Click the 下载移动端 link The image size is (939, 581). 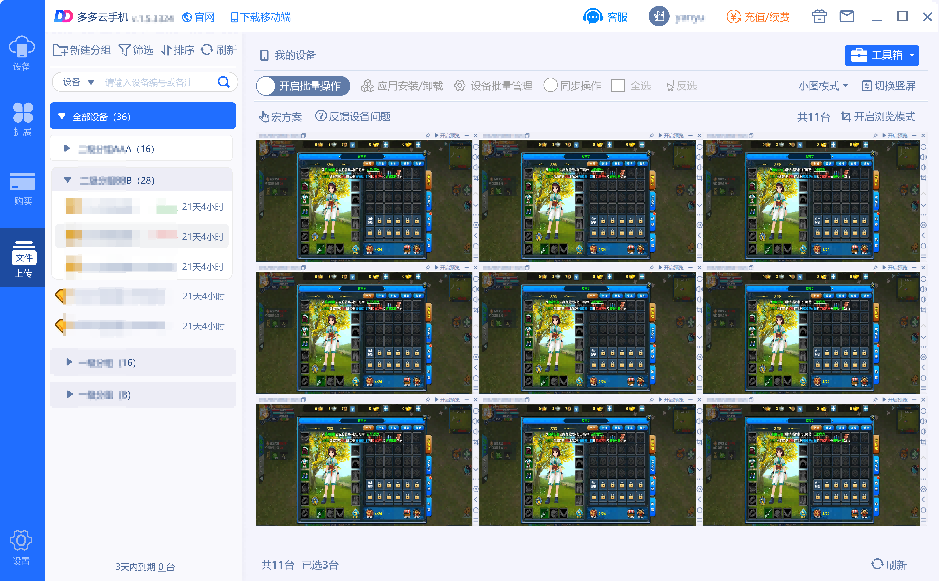point(261,17)
